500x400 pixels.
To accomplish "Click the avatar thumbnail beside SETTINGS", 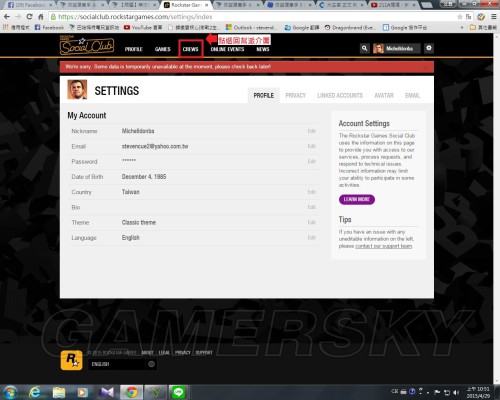I will point(77,89).
